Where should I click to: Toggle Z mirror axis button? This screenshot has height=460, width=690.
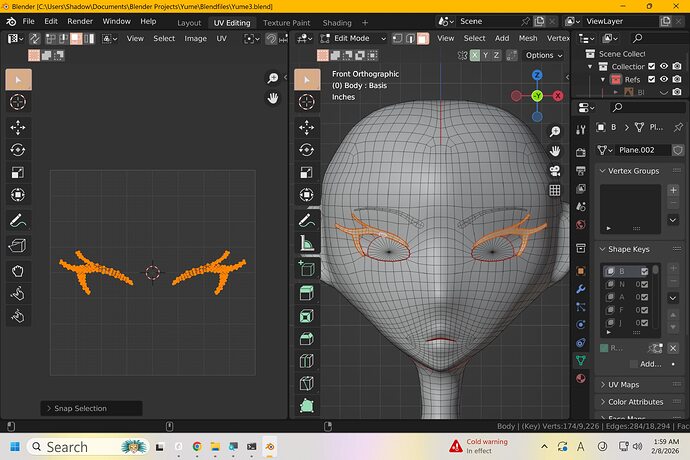pos(496,55)
